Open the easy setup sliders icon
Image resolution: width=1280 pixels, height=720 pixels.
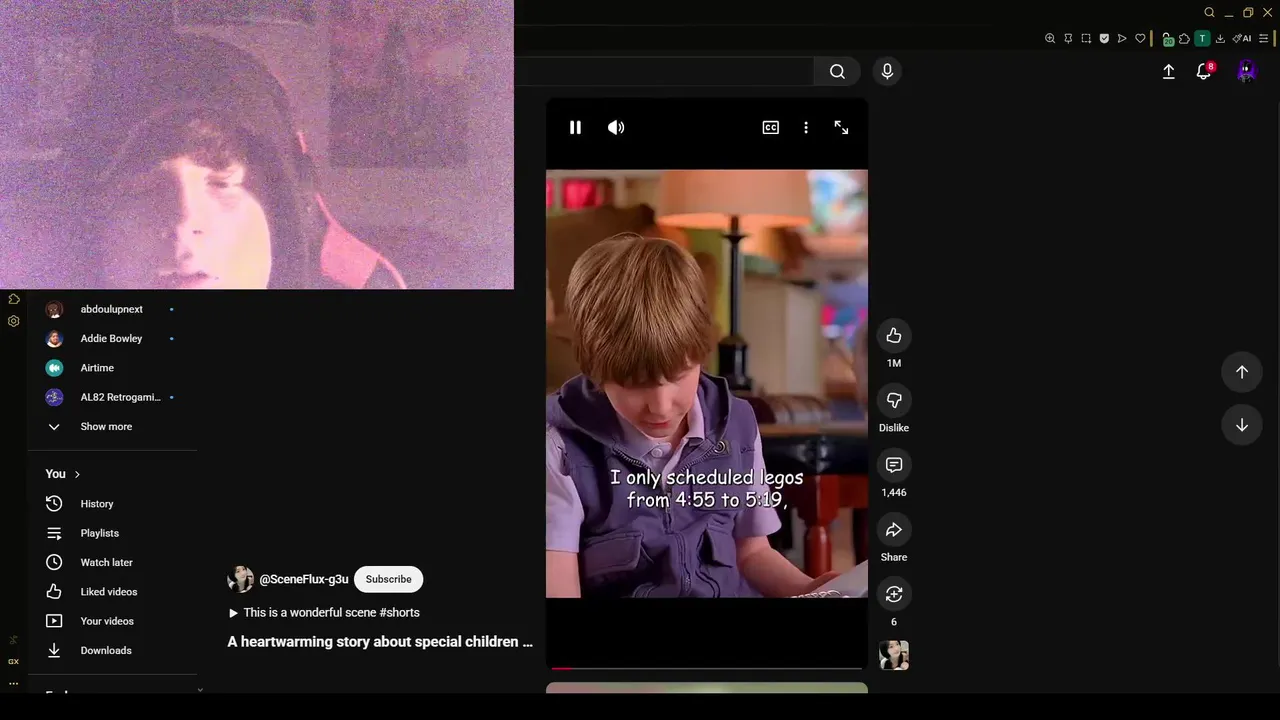point(1263,39)
